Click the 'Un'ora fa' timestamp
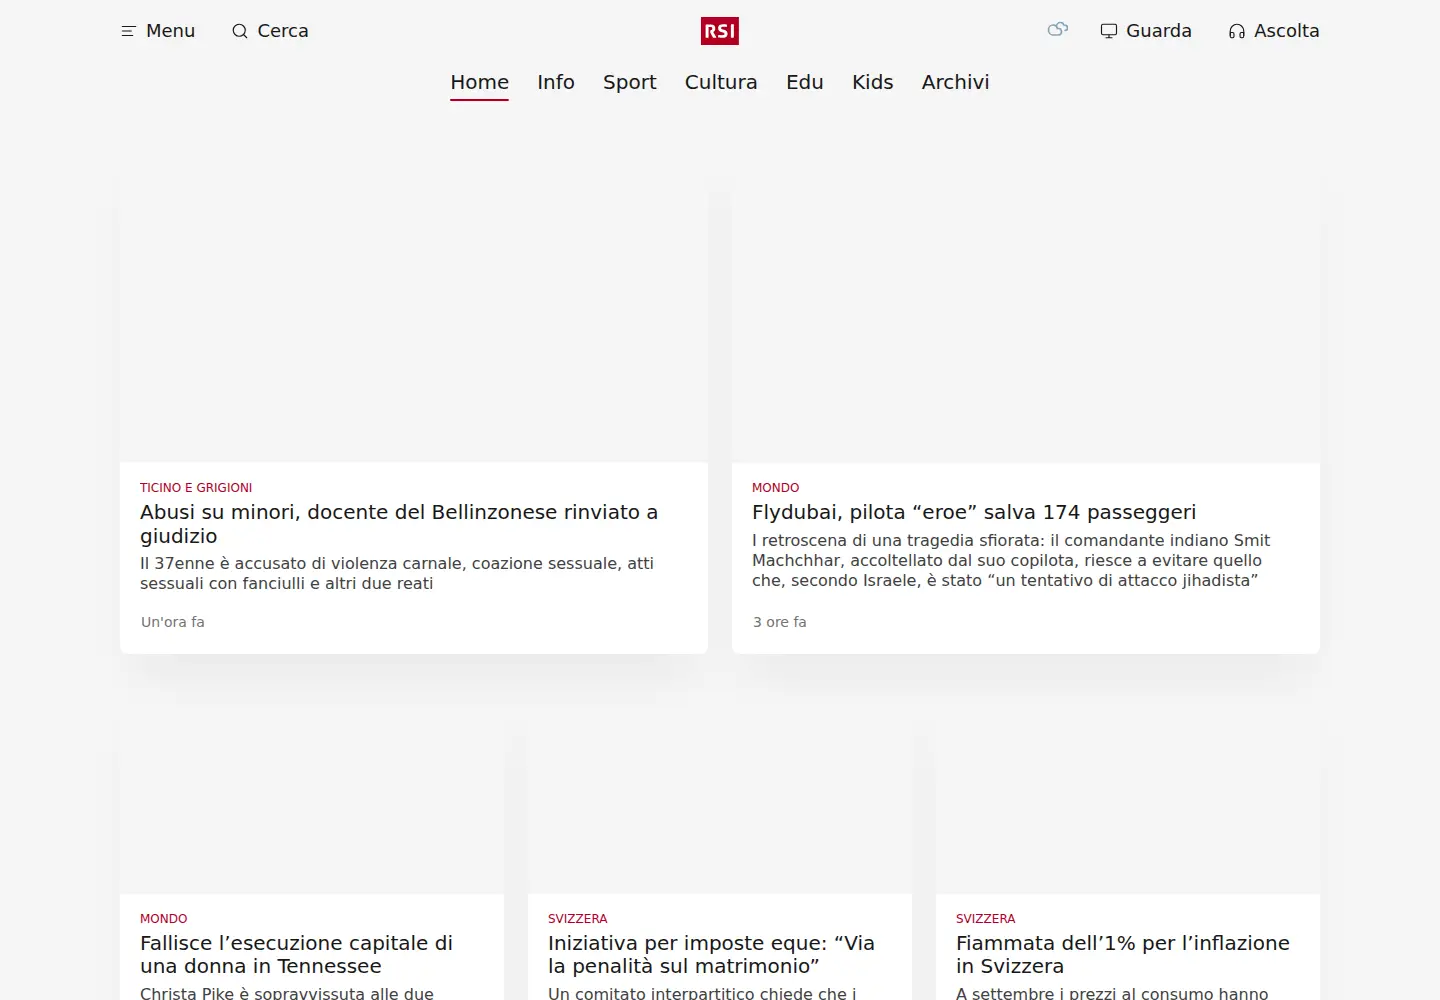Image resolution: width=1440 pixels, height=1000 pixels. 173,622
